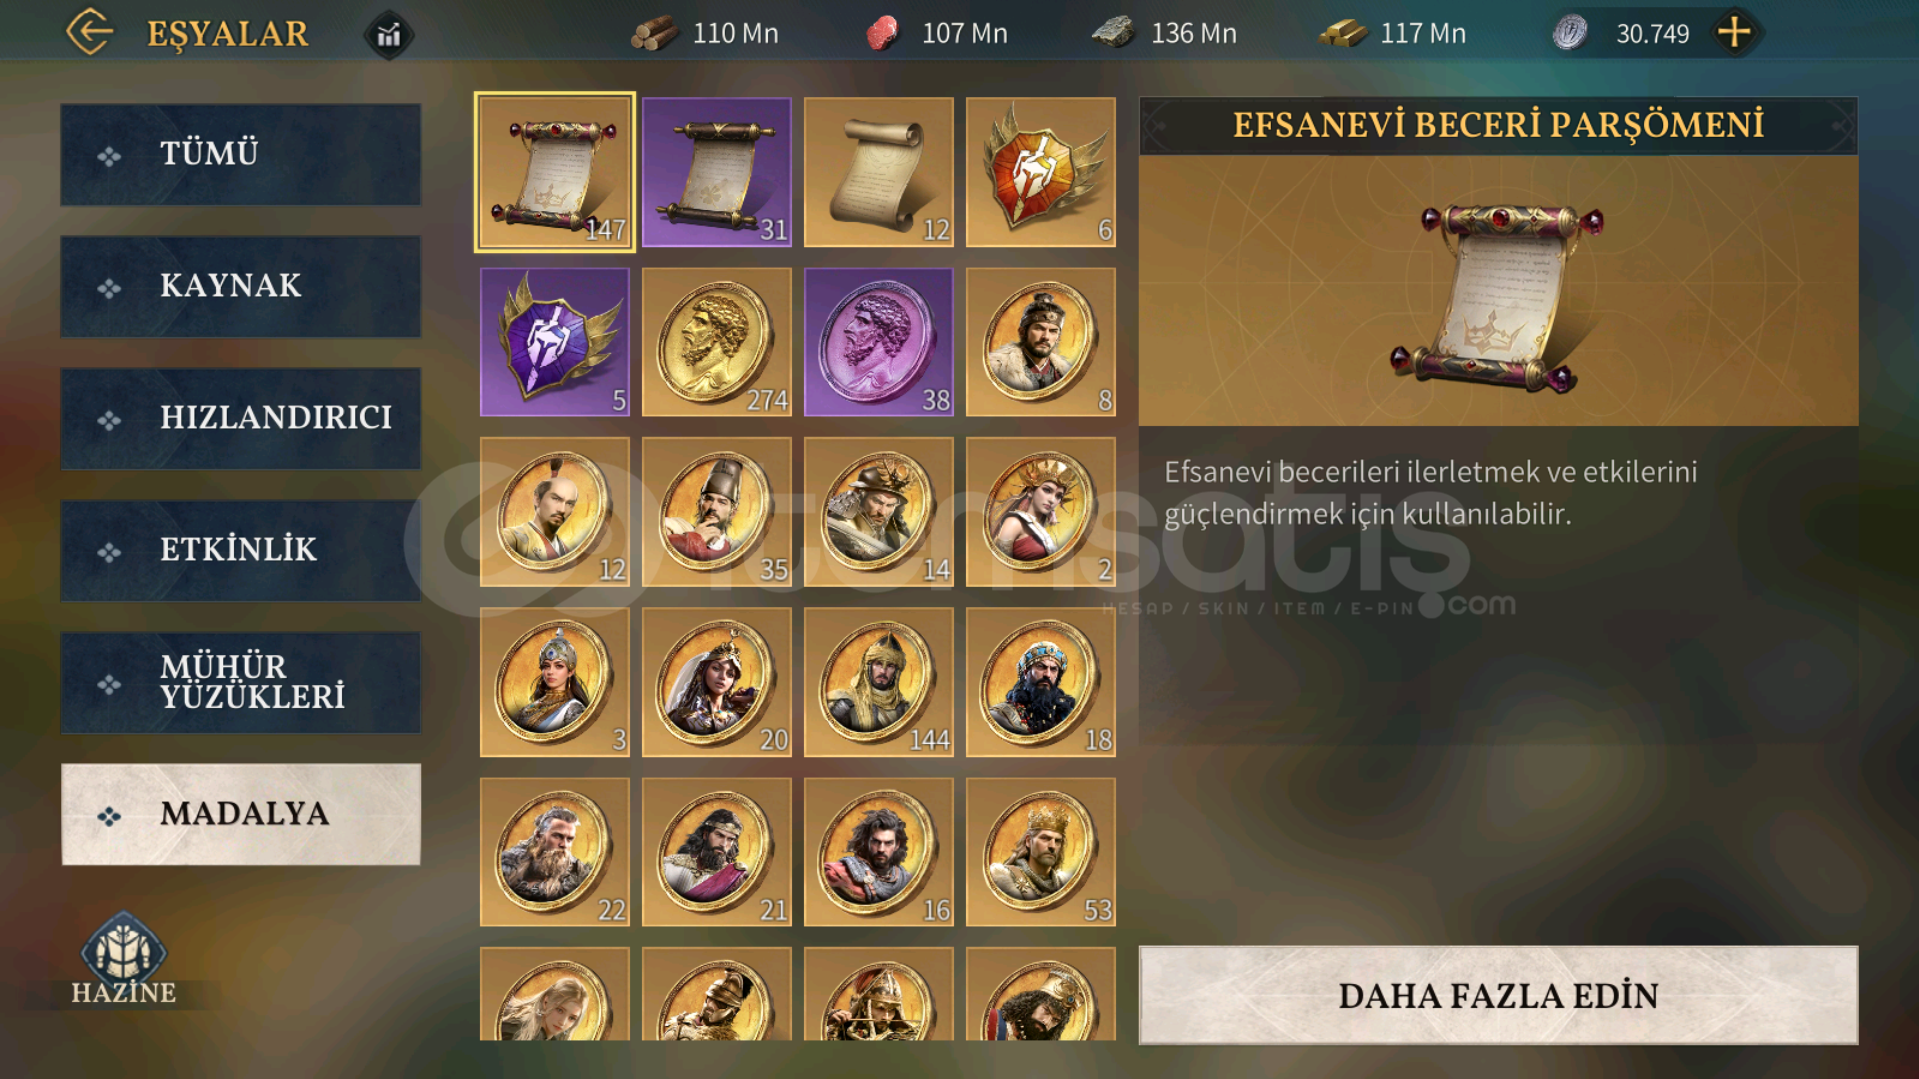
Task: Open the Mühür Yüzükleri category
Action: (x=240, y=682)
